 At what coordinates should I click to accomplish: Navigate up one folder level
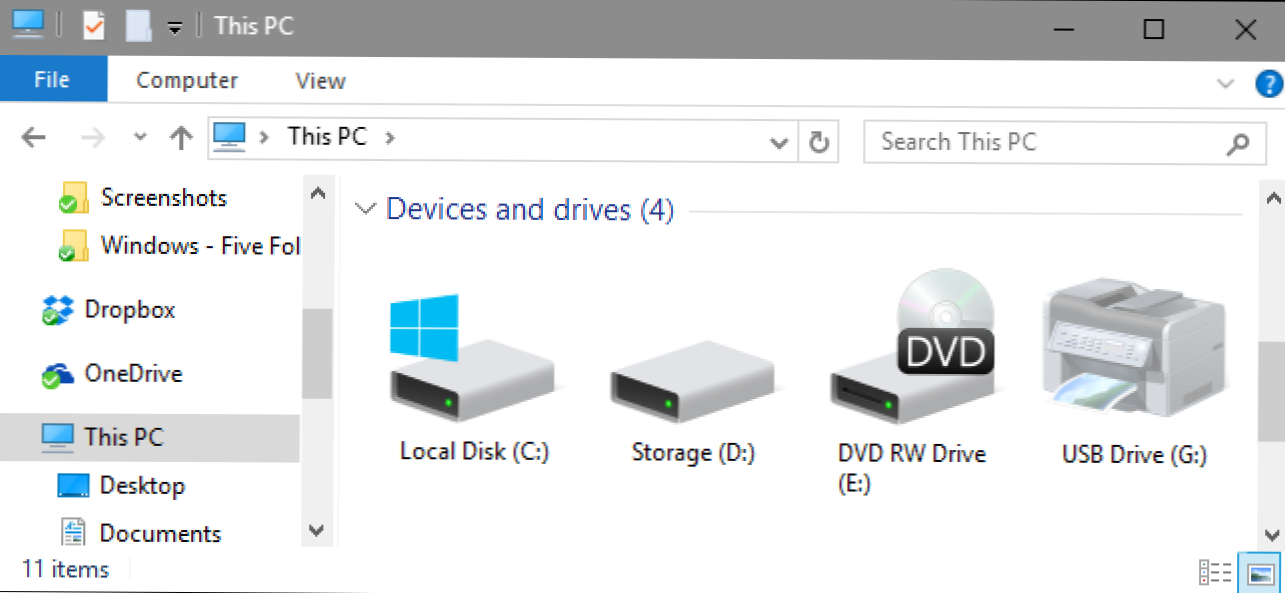(x=181, y=137)
